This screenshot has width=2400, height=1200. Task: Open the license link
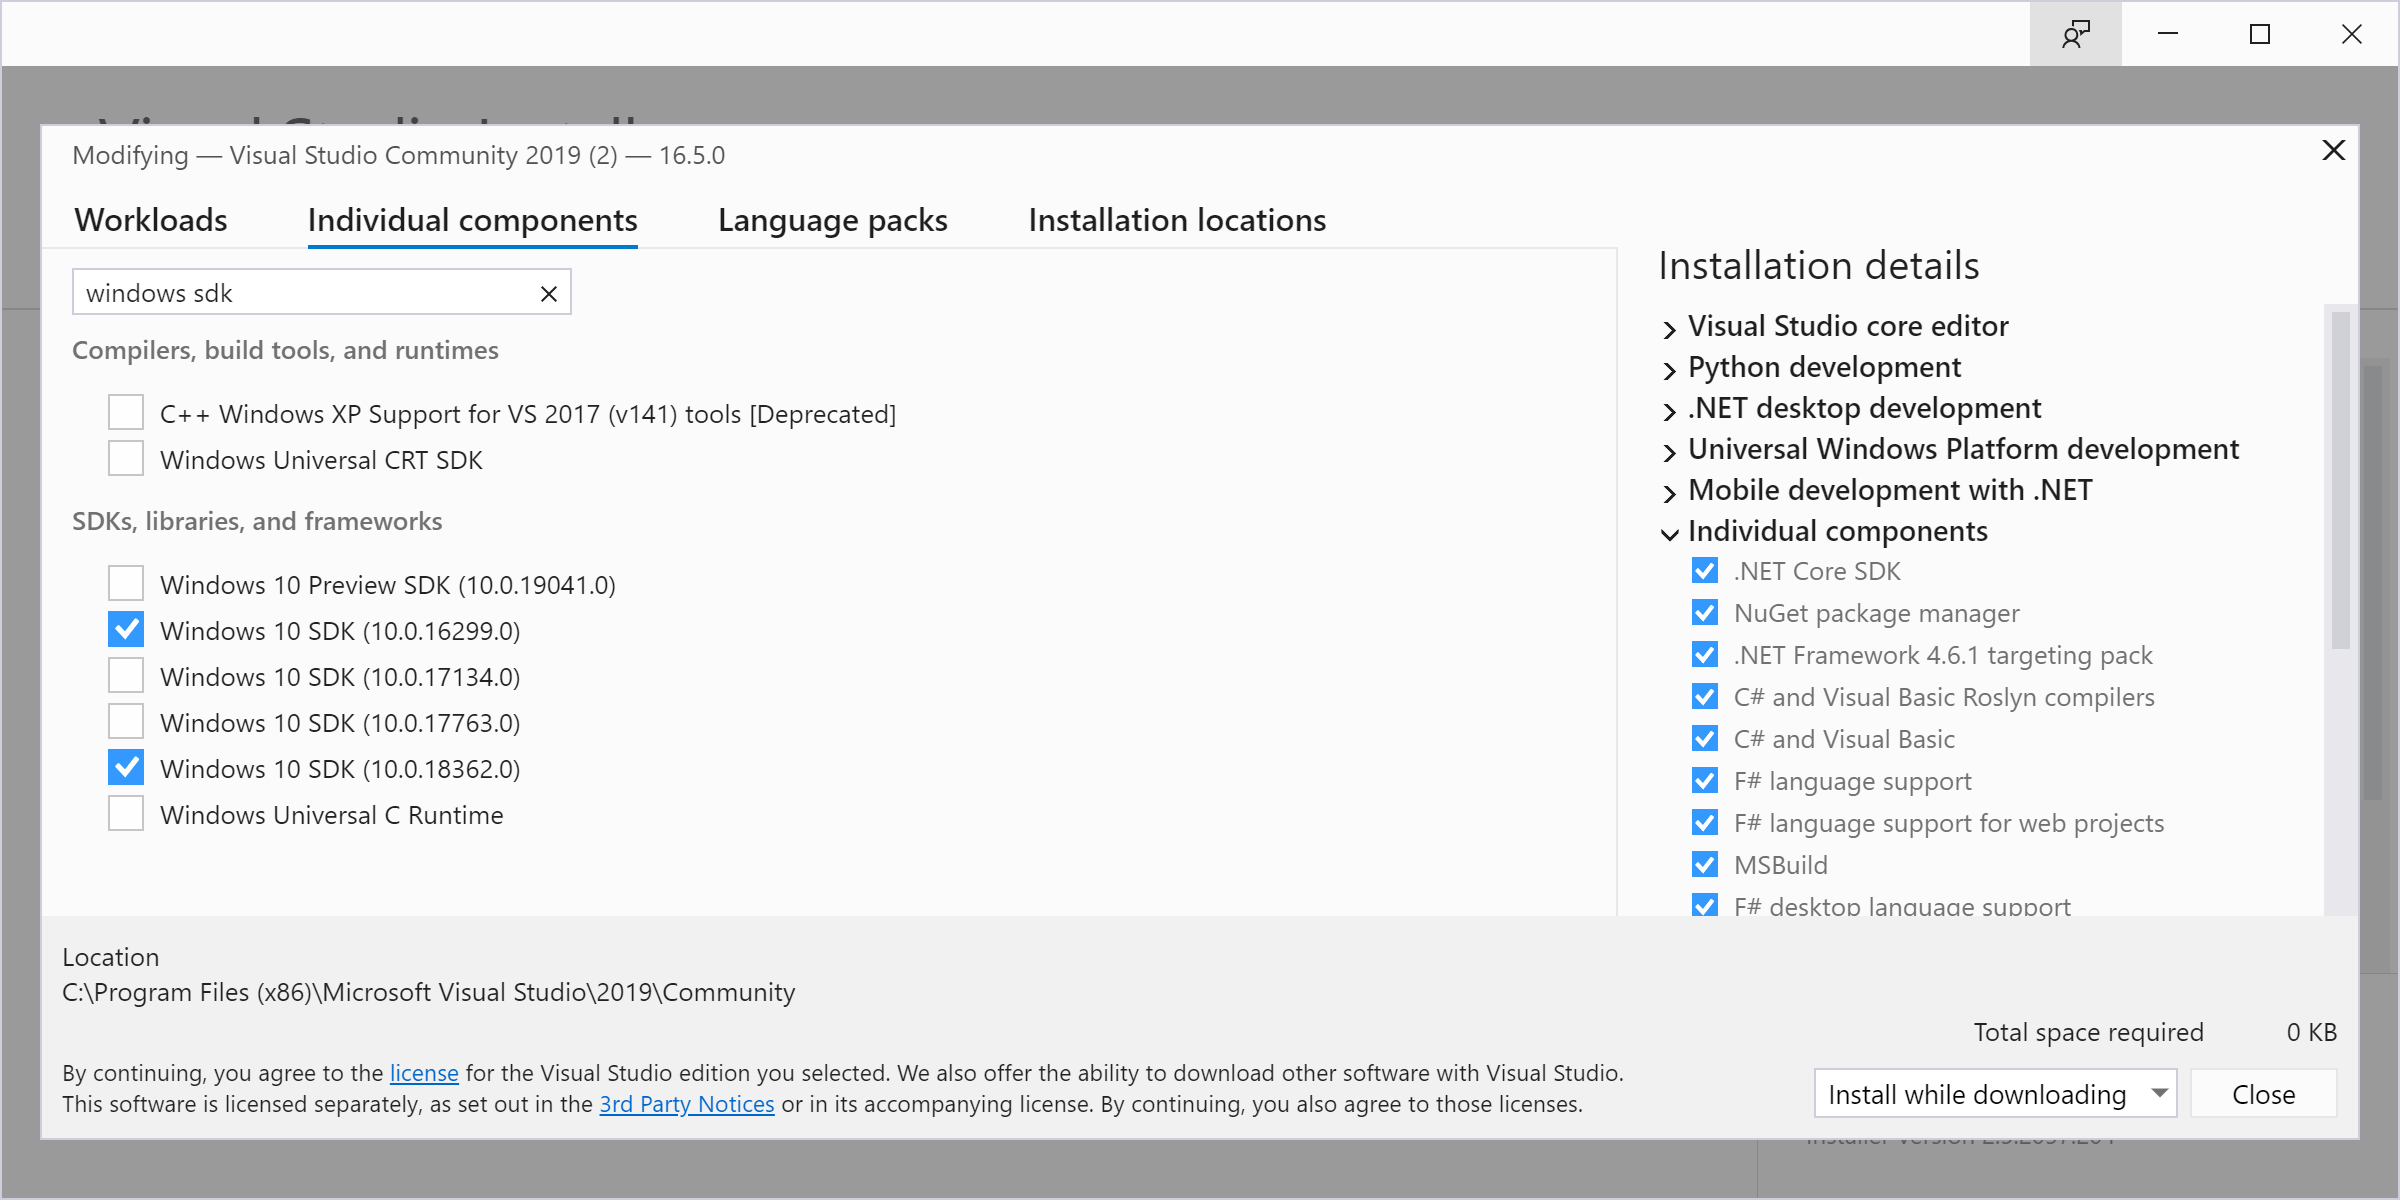423,1072
